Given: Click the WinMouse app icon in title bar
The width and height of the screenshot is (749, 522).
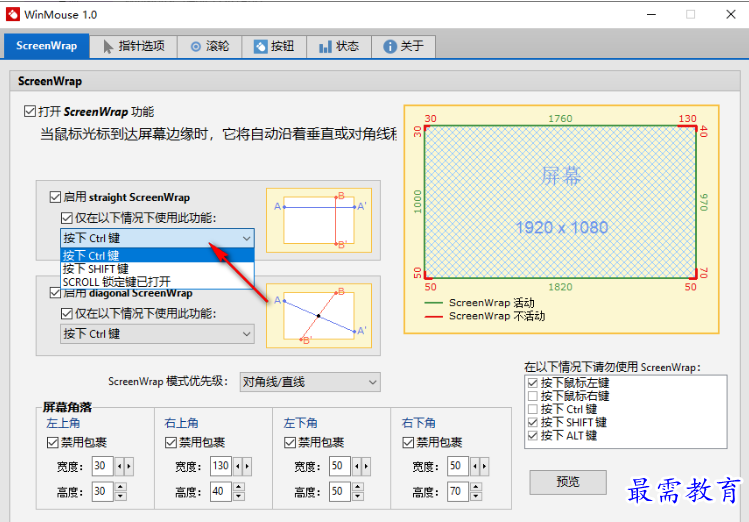Looking at the screenshot, I should [12, 14].
